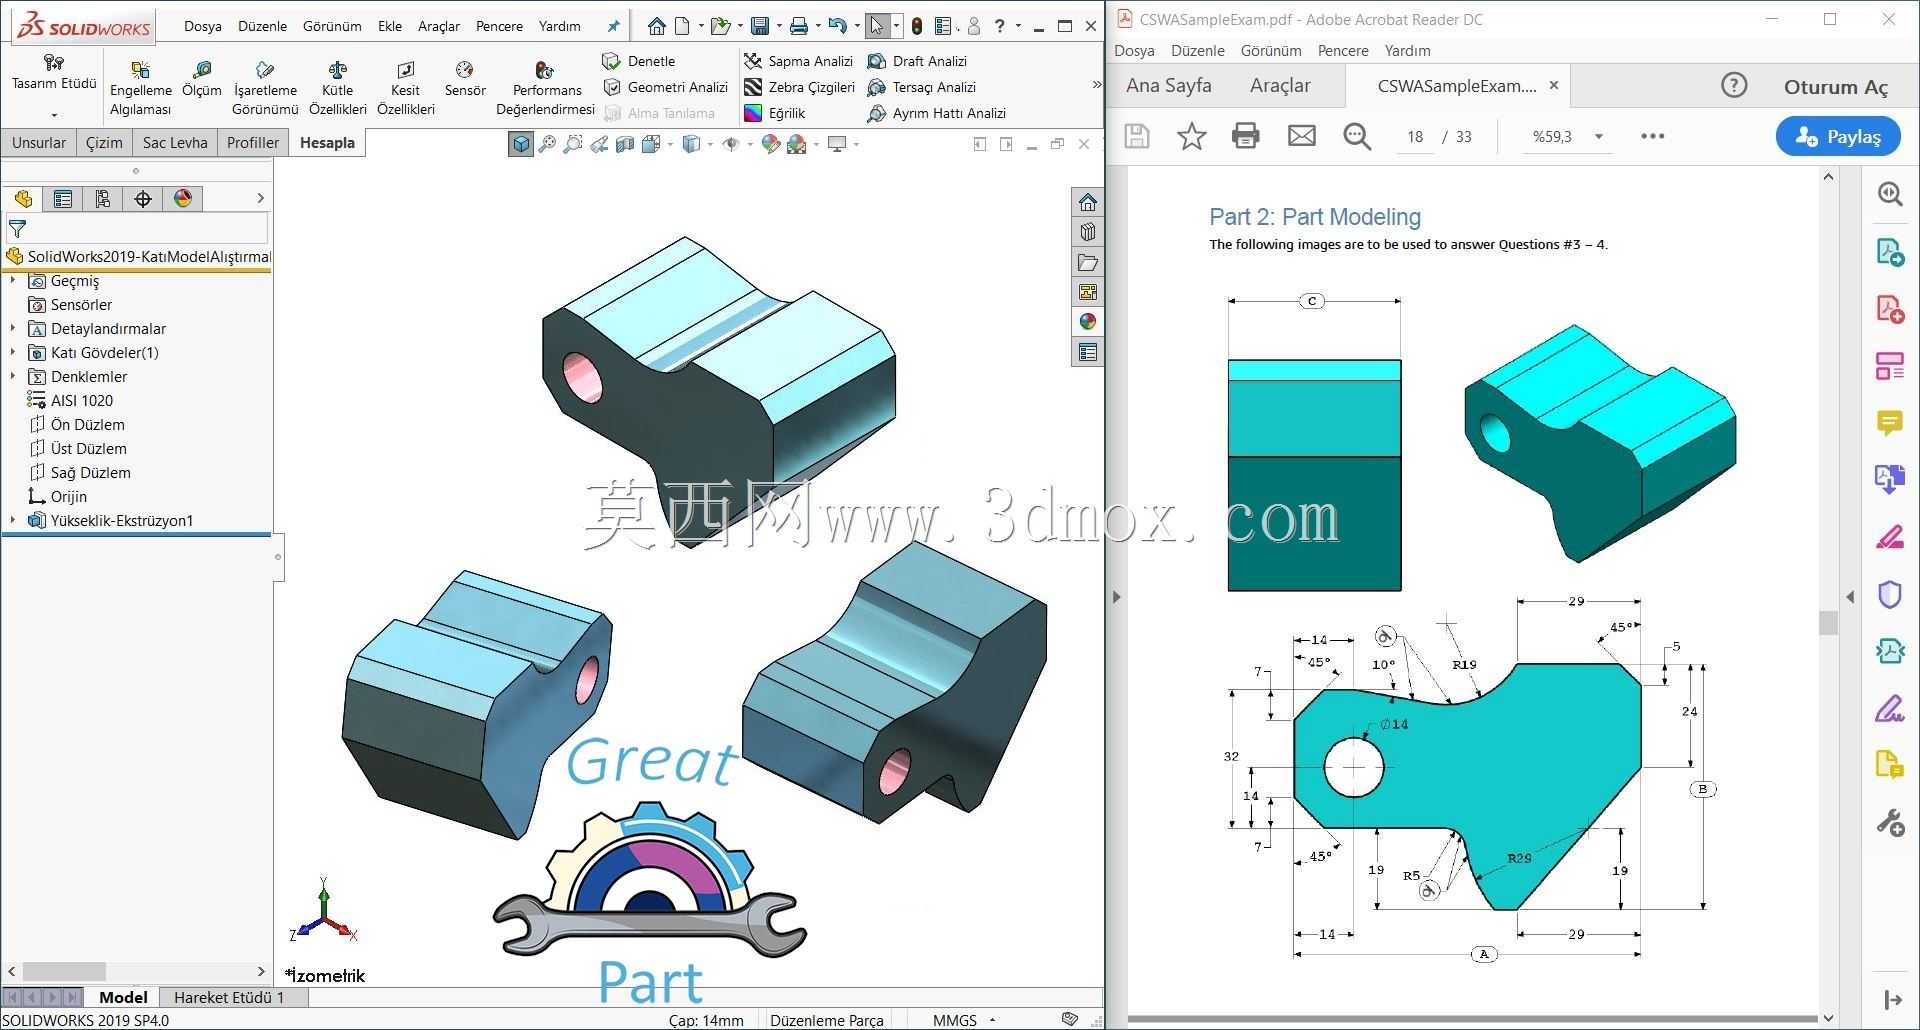
Task: Open Kesit Özellikleri tool
Action: point(405,89)
